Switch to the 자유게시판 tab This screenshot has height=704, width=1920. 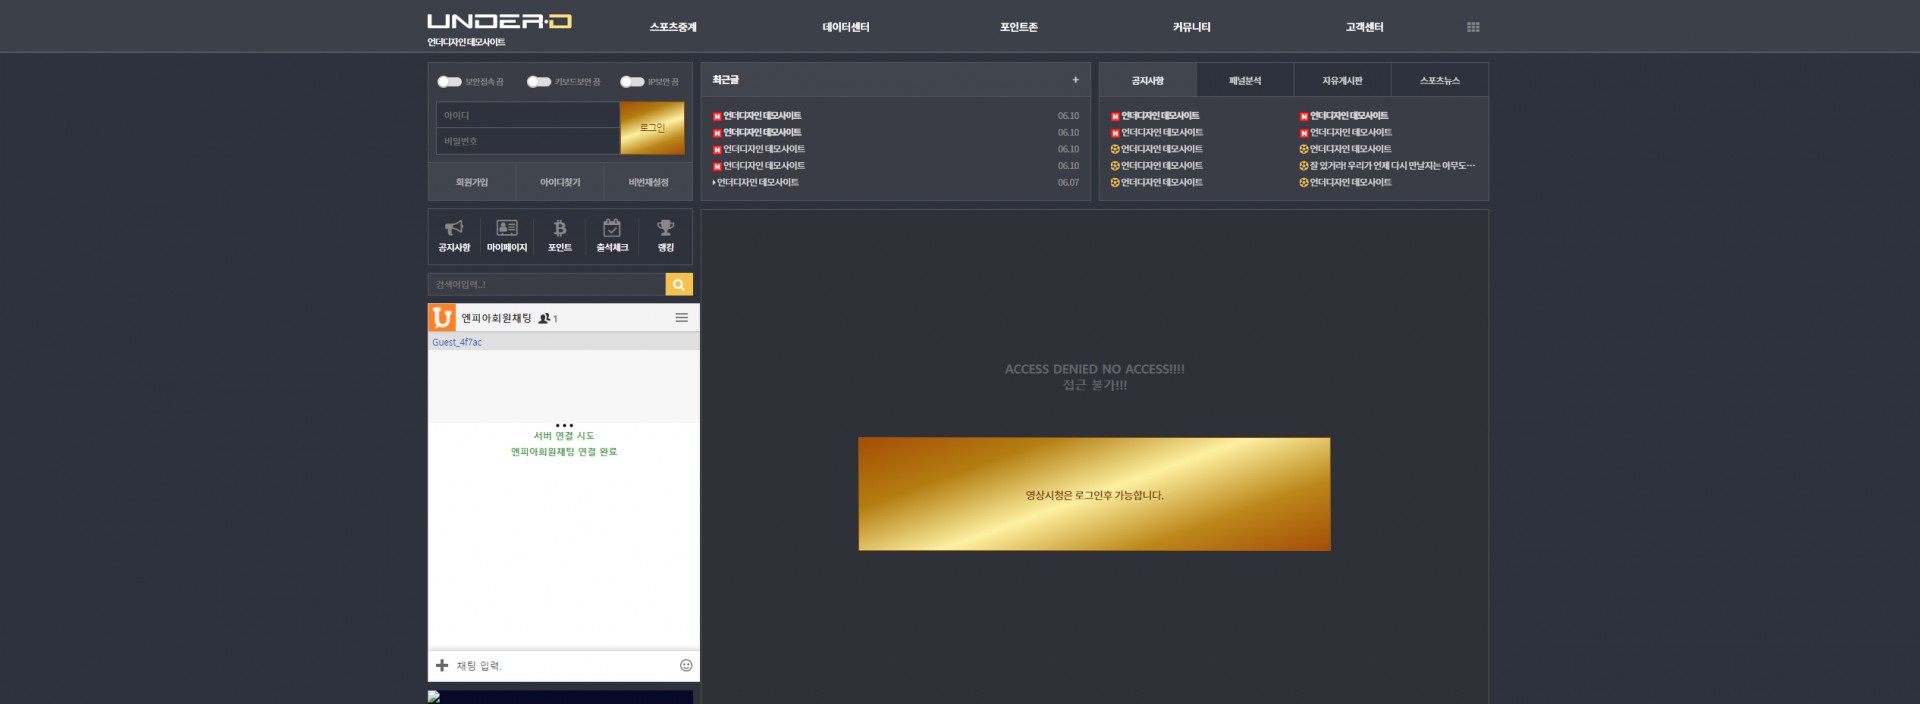click(x=1342, y=80)
